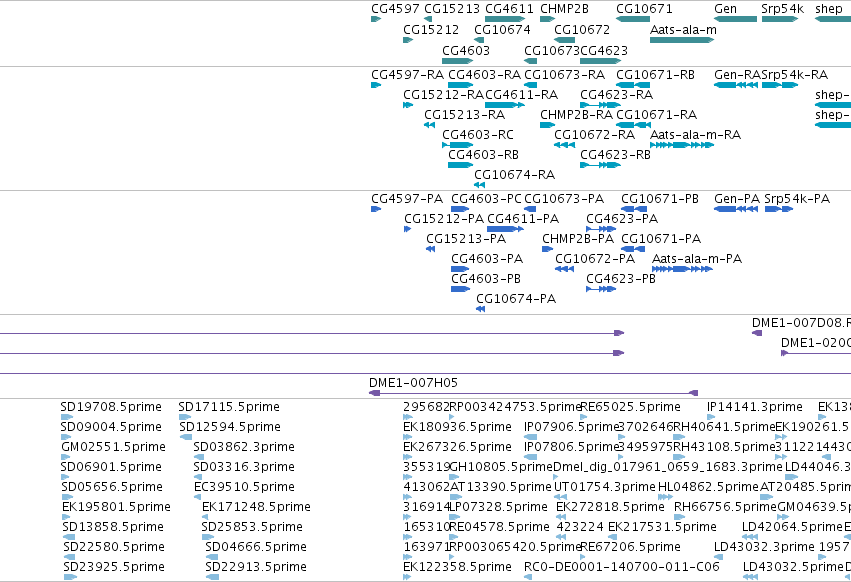This screenshot has width=851, height=582.
Task: Click EST EC39510.5prime
Action: point(244,487)
